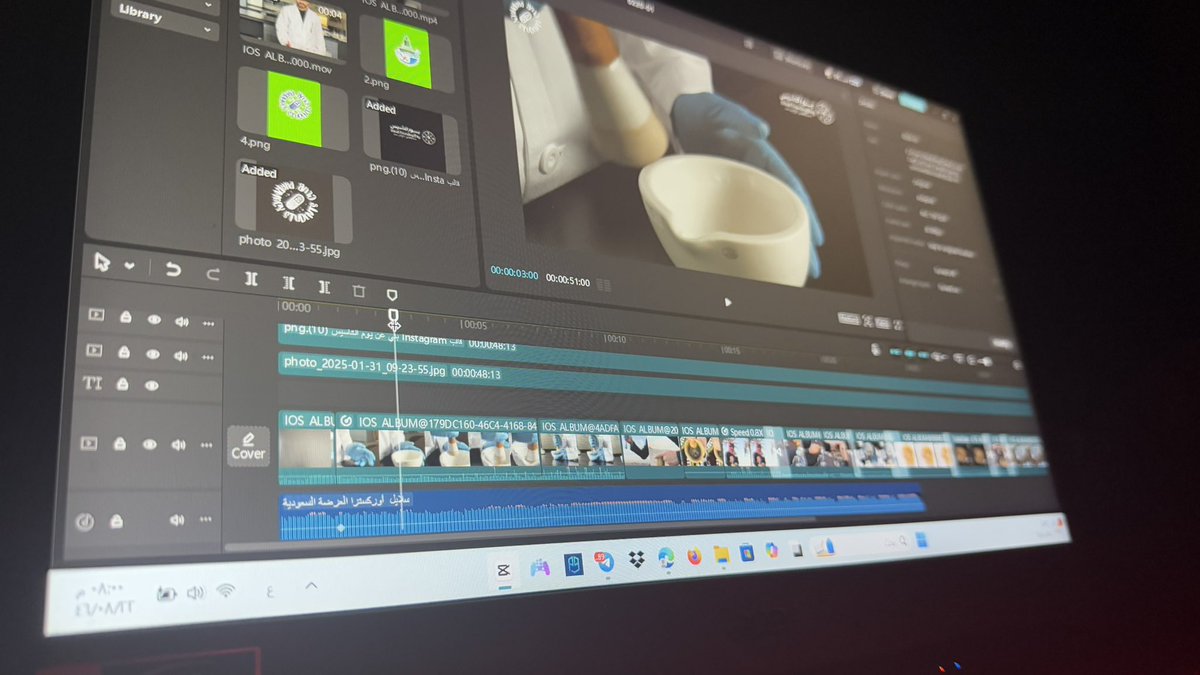Select the IOS ALBUM@179DC160 video clip

(x=437, y=447)
